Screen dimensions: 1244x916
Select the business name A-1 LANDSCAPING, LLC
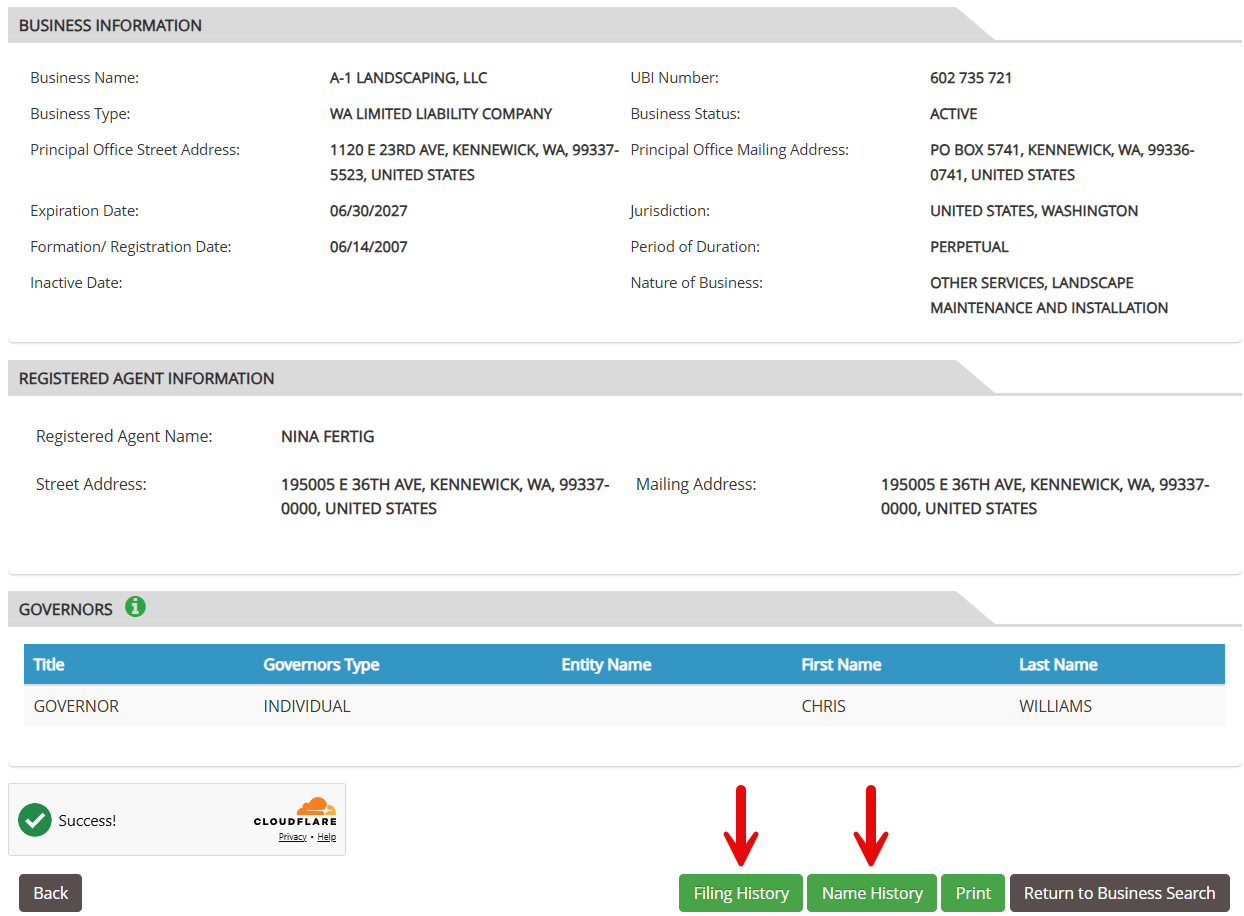(408, 78)
